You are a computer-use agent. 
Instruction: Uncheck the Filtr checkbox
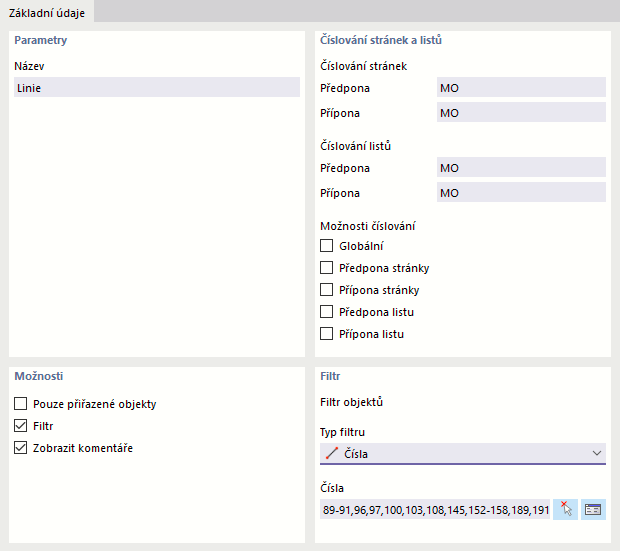pos(21,426)
